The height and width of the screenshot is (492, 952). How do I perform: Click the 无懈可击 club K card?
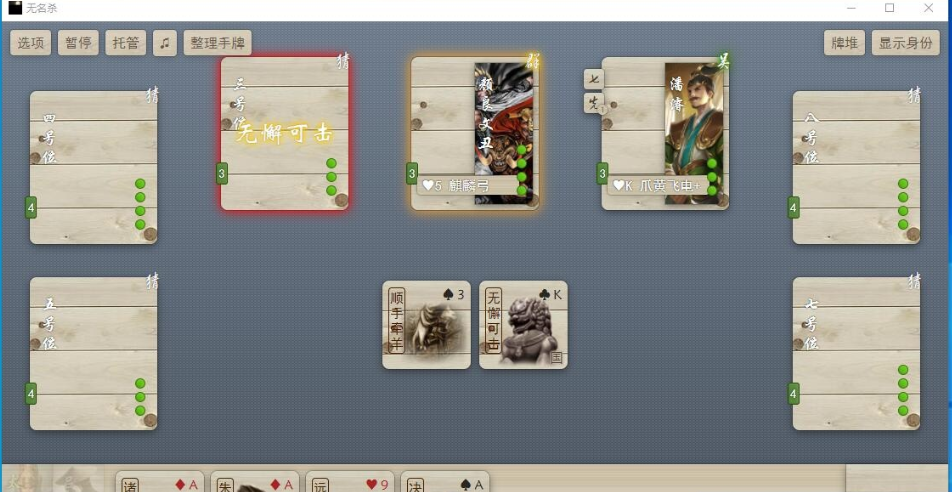coord(523,325)
